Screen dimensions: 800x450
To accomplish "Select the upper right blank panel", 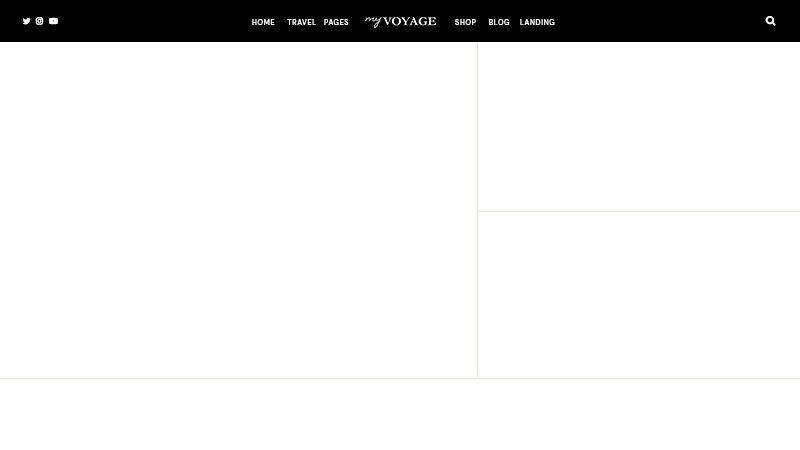I will 639,126.
